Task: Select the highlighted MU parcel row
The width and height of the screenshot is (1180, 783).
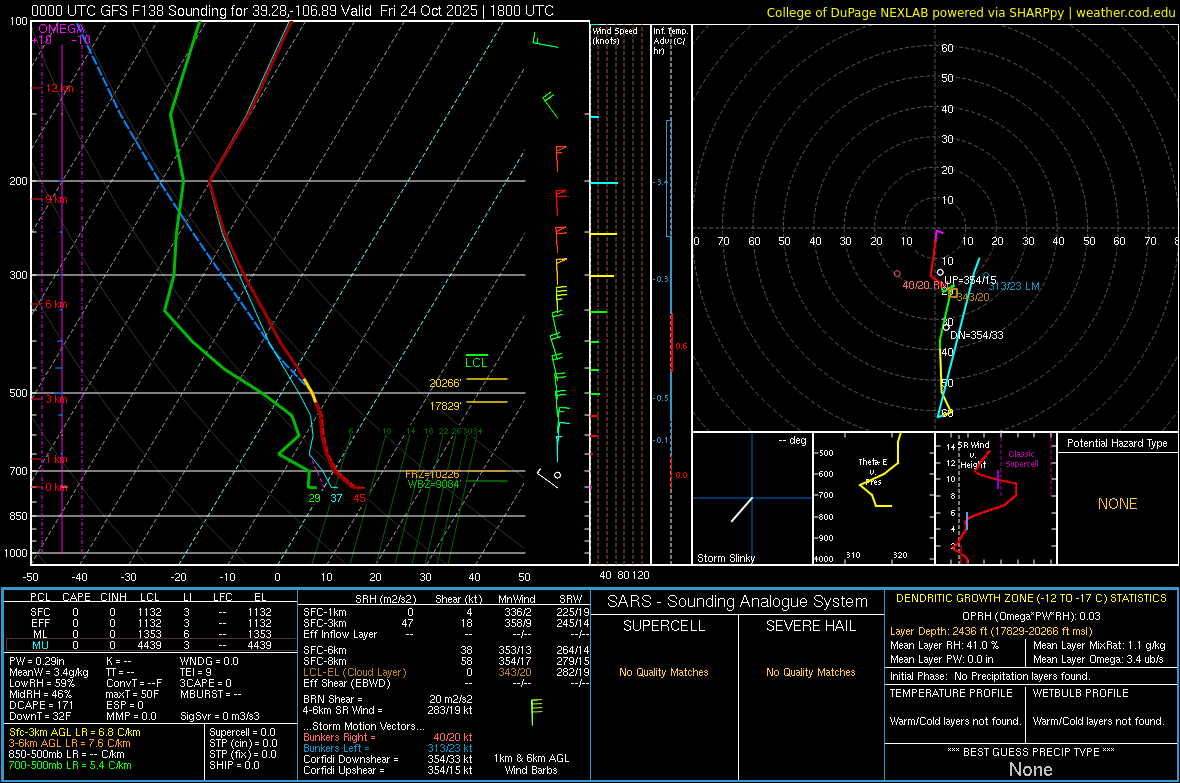Action: click(x=151, y=645)
